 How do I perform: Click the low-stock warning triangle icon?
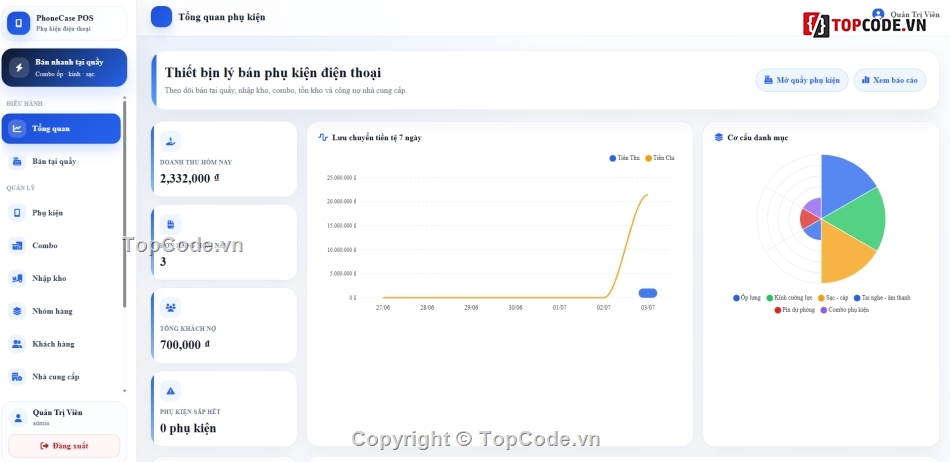coord(170,391)
